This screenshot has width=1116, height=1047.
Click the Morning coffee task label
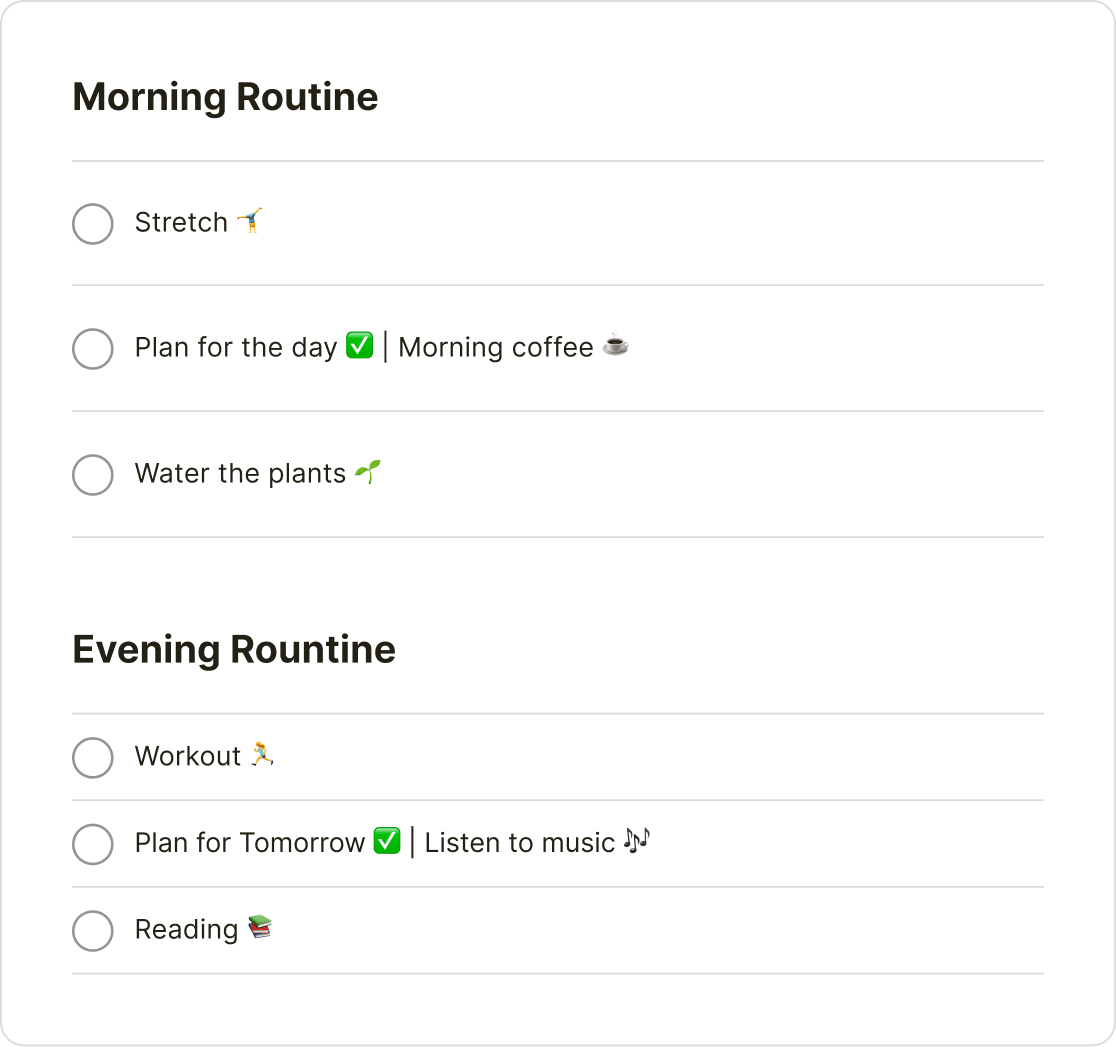click(496, 347)
